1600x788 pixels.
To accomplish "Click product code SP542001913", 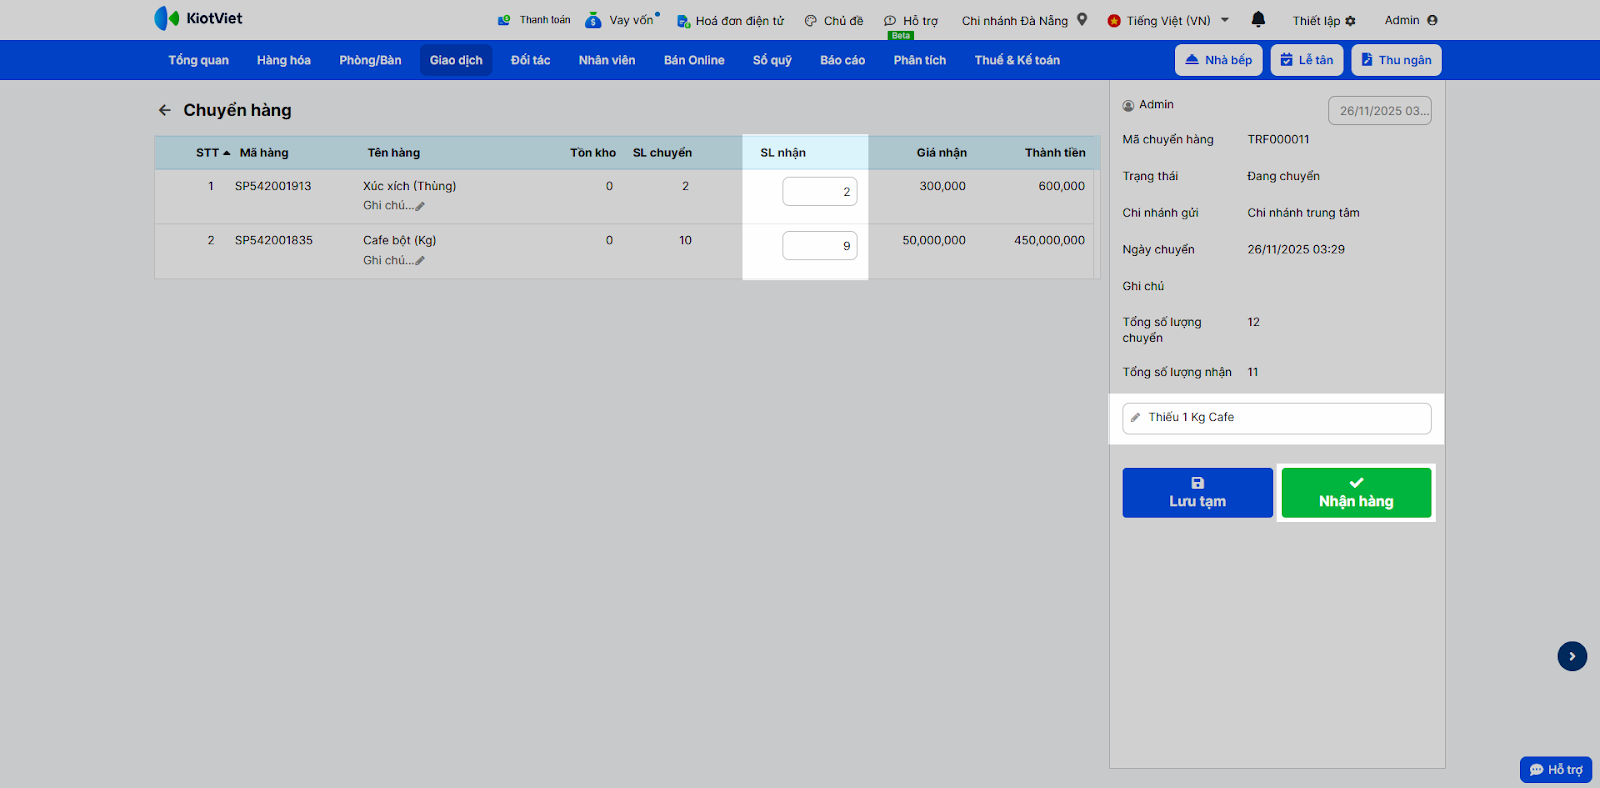I will (x=273, y=186).
